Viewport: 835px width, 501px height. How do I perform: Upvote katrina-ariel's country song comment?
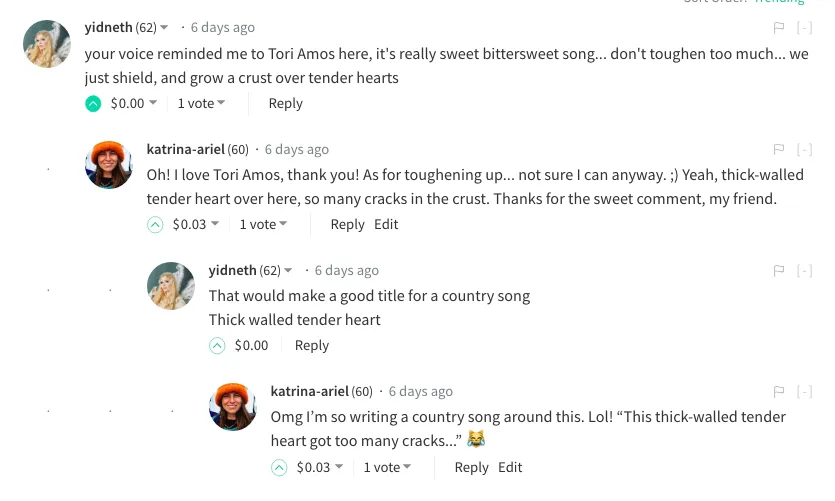coord(279,467)
